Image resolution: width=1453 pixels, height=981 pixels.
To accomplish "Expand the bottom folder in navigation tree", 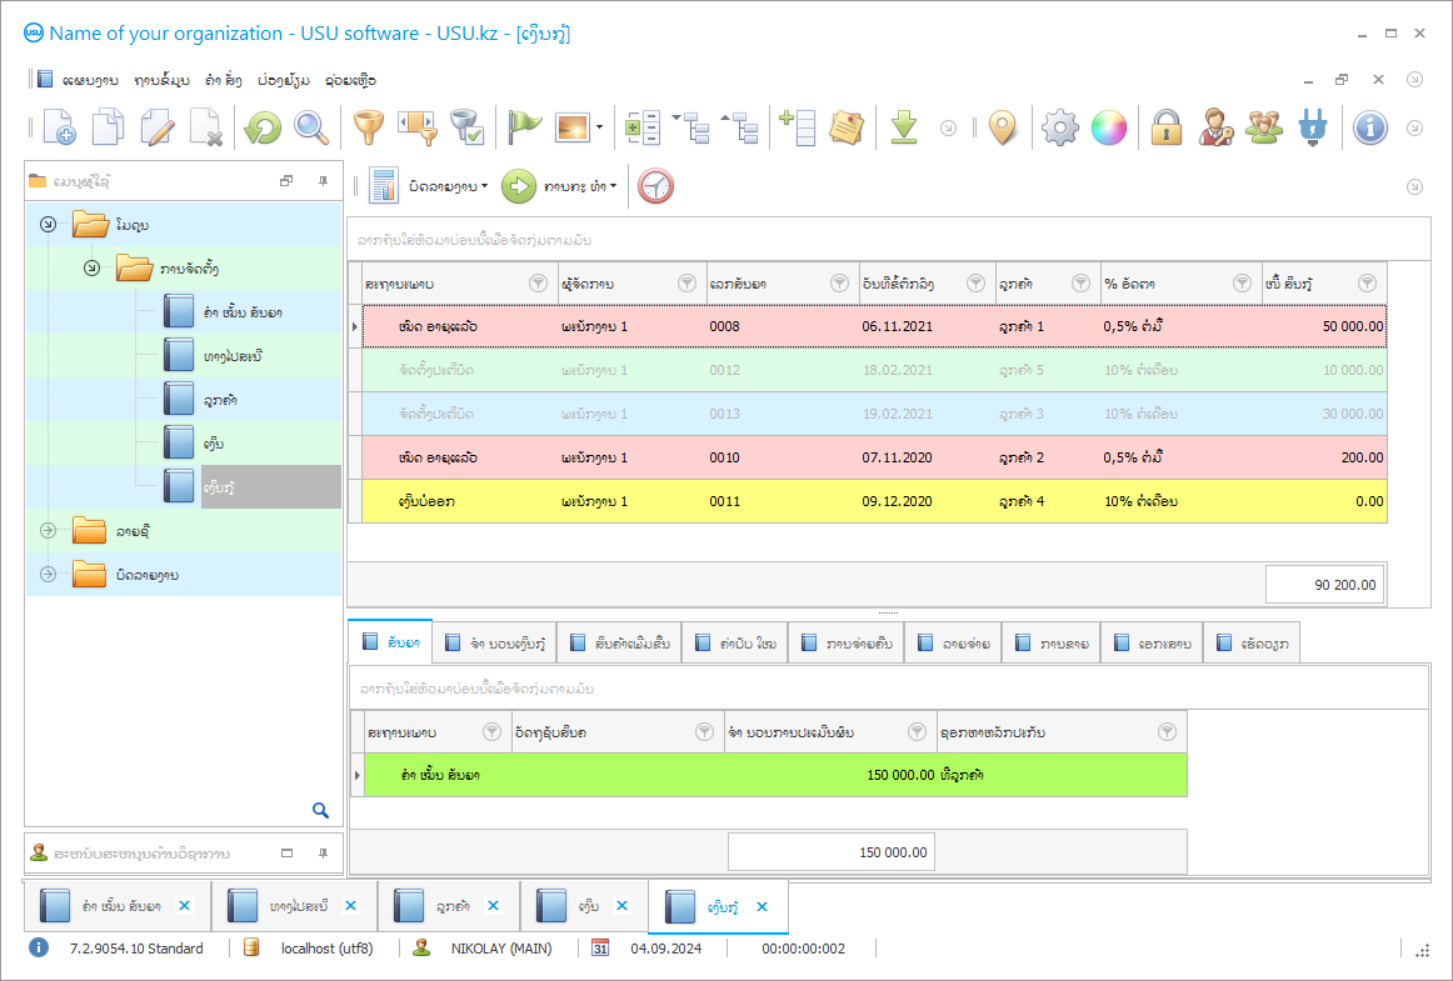I will (x=48, y=574).
